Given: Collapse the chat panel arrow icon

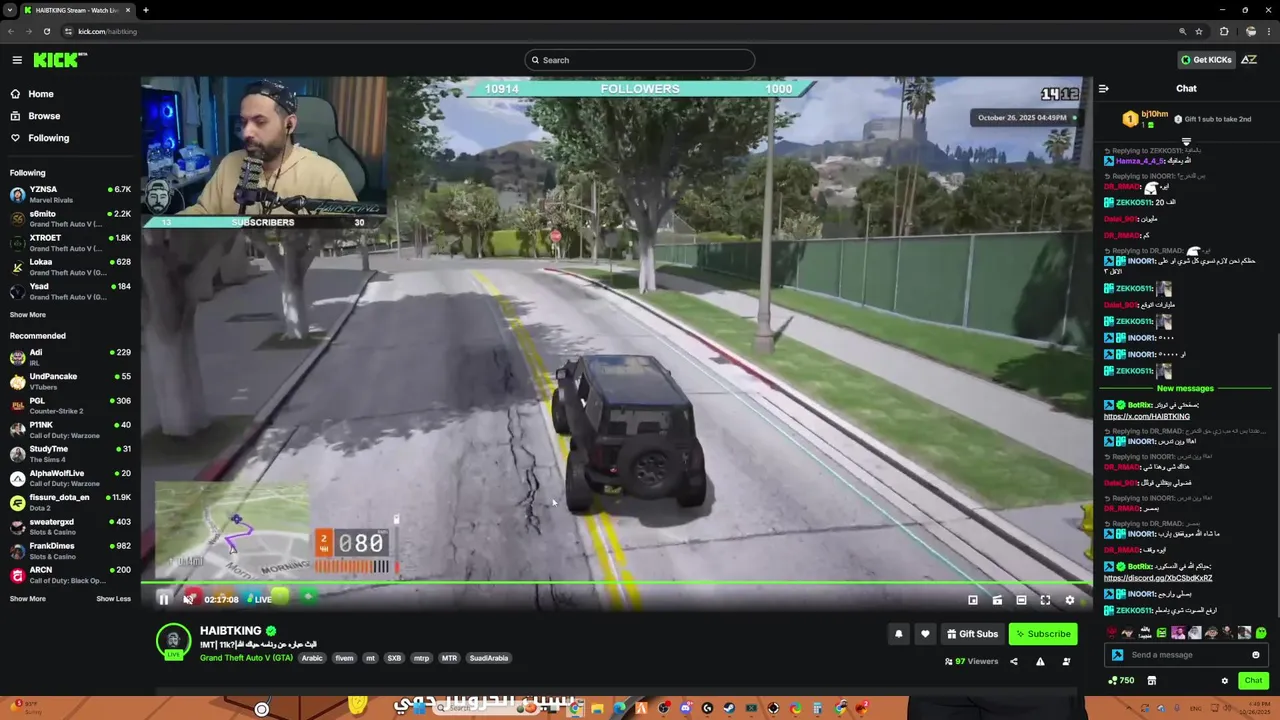Looking at the screenshot, I should point(1104,89).
